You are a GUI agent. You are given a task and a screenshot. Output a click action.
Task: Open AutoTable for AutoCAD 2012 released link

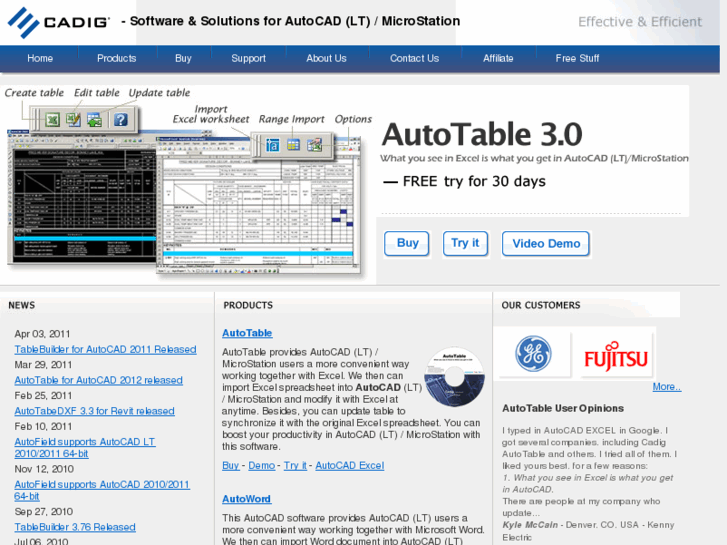(x=98, y=380)
